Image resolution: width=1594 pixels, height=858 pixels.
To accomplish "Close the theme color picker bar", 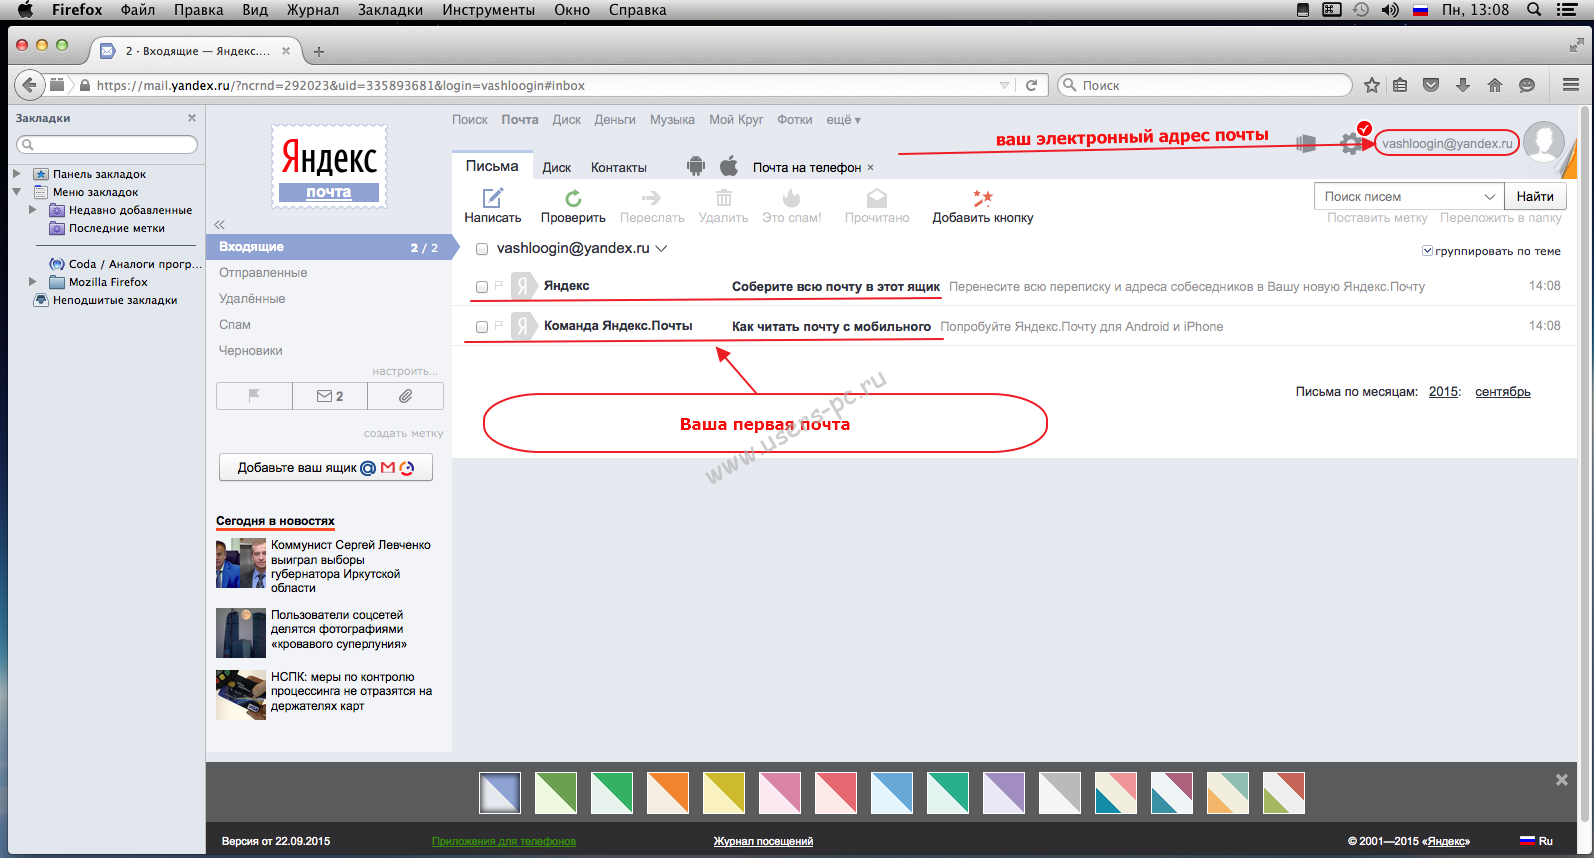I will click(1561, 780).
